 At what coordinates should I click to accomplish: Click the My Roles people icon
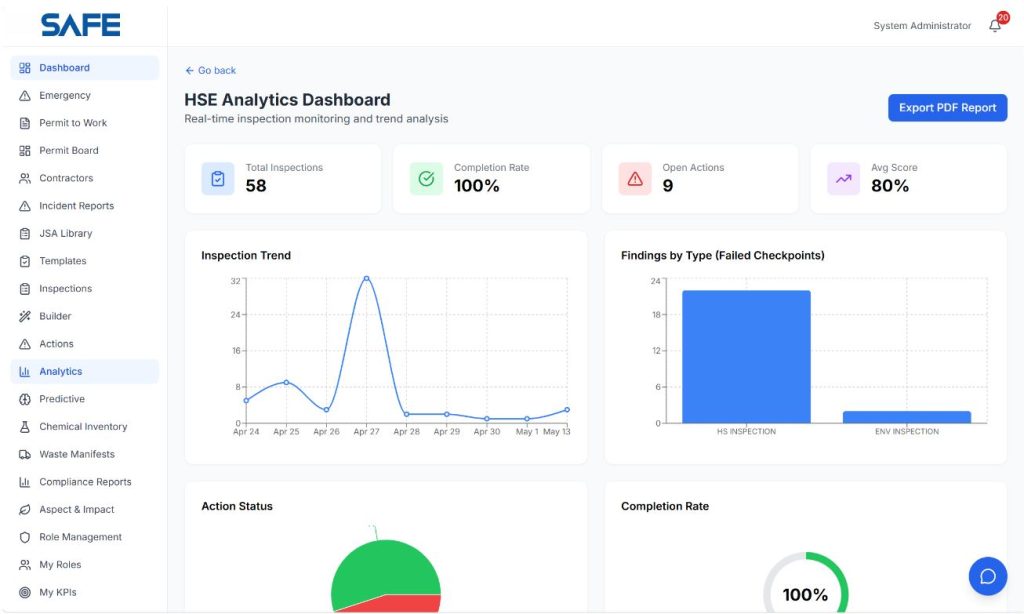[x=25, y=564]
